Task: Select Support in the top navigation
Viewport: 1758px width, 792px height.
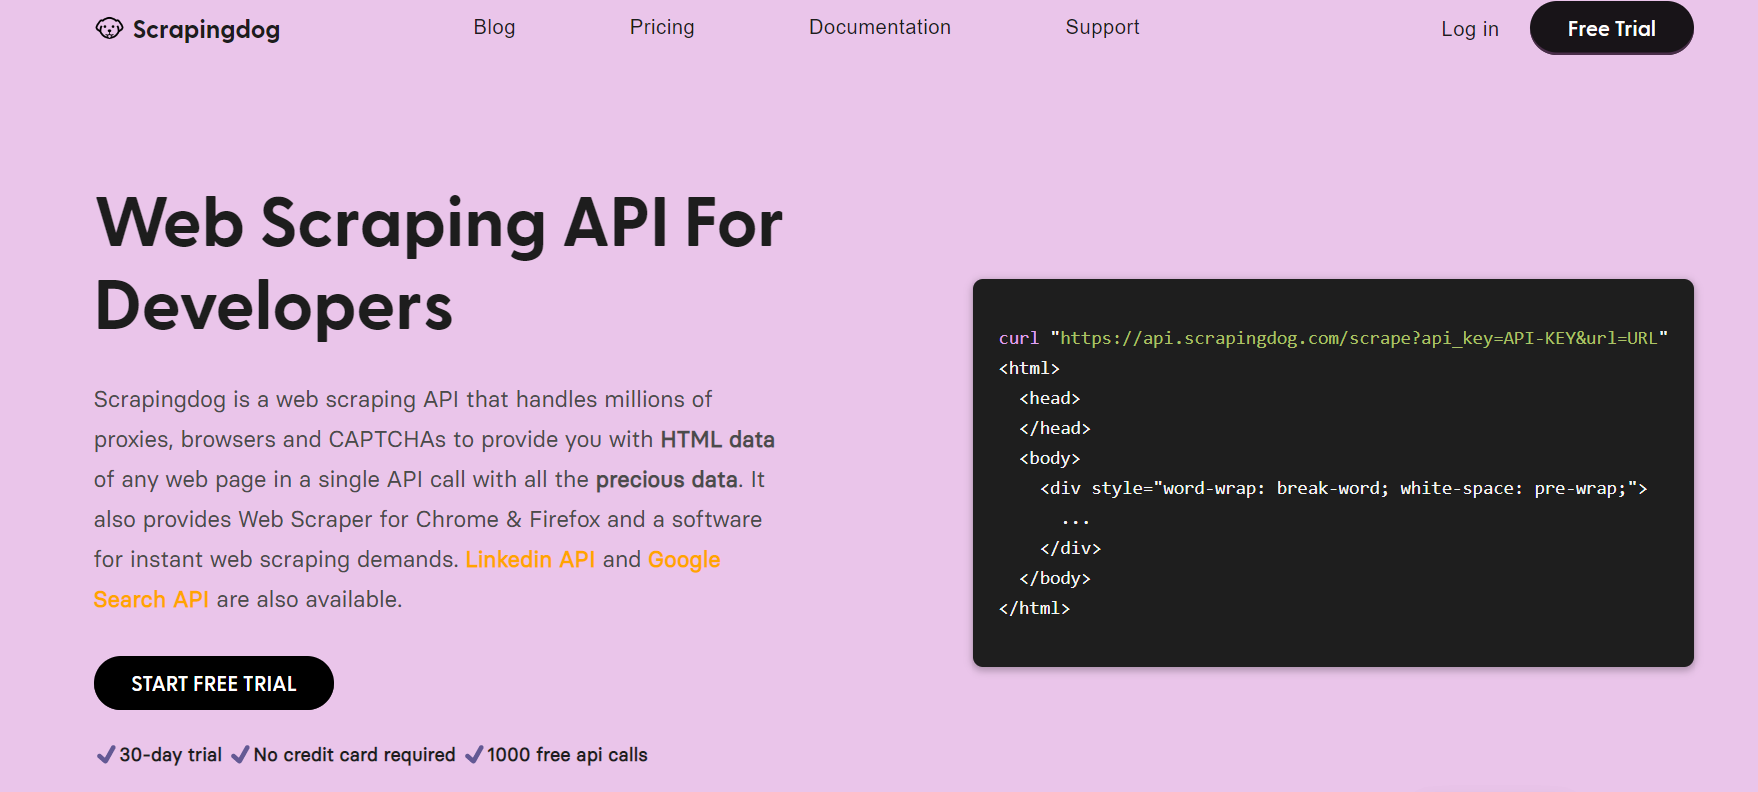Action: point(1102,27)
